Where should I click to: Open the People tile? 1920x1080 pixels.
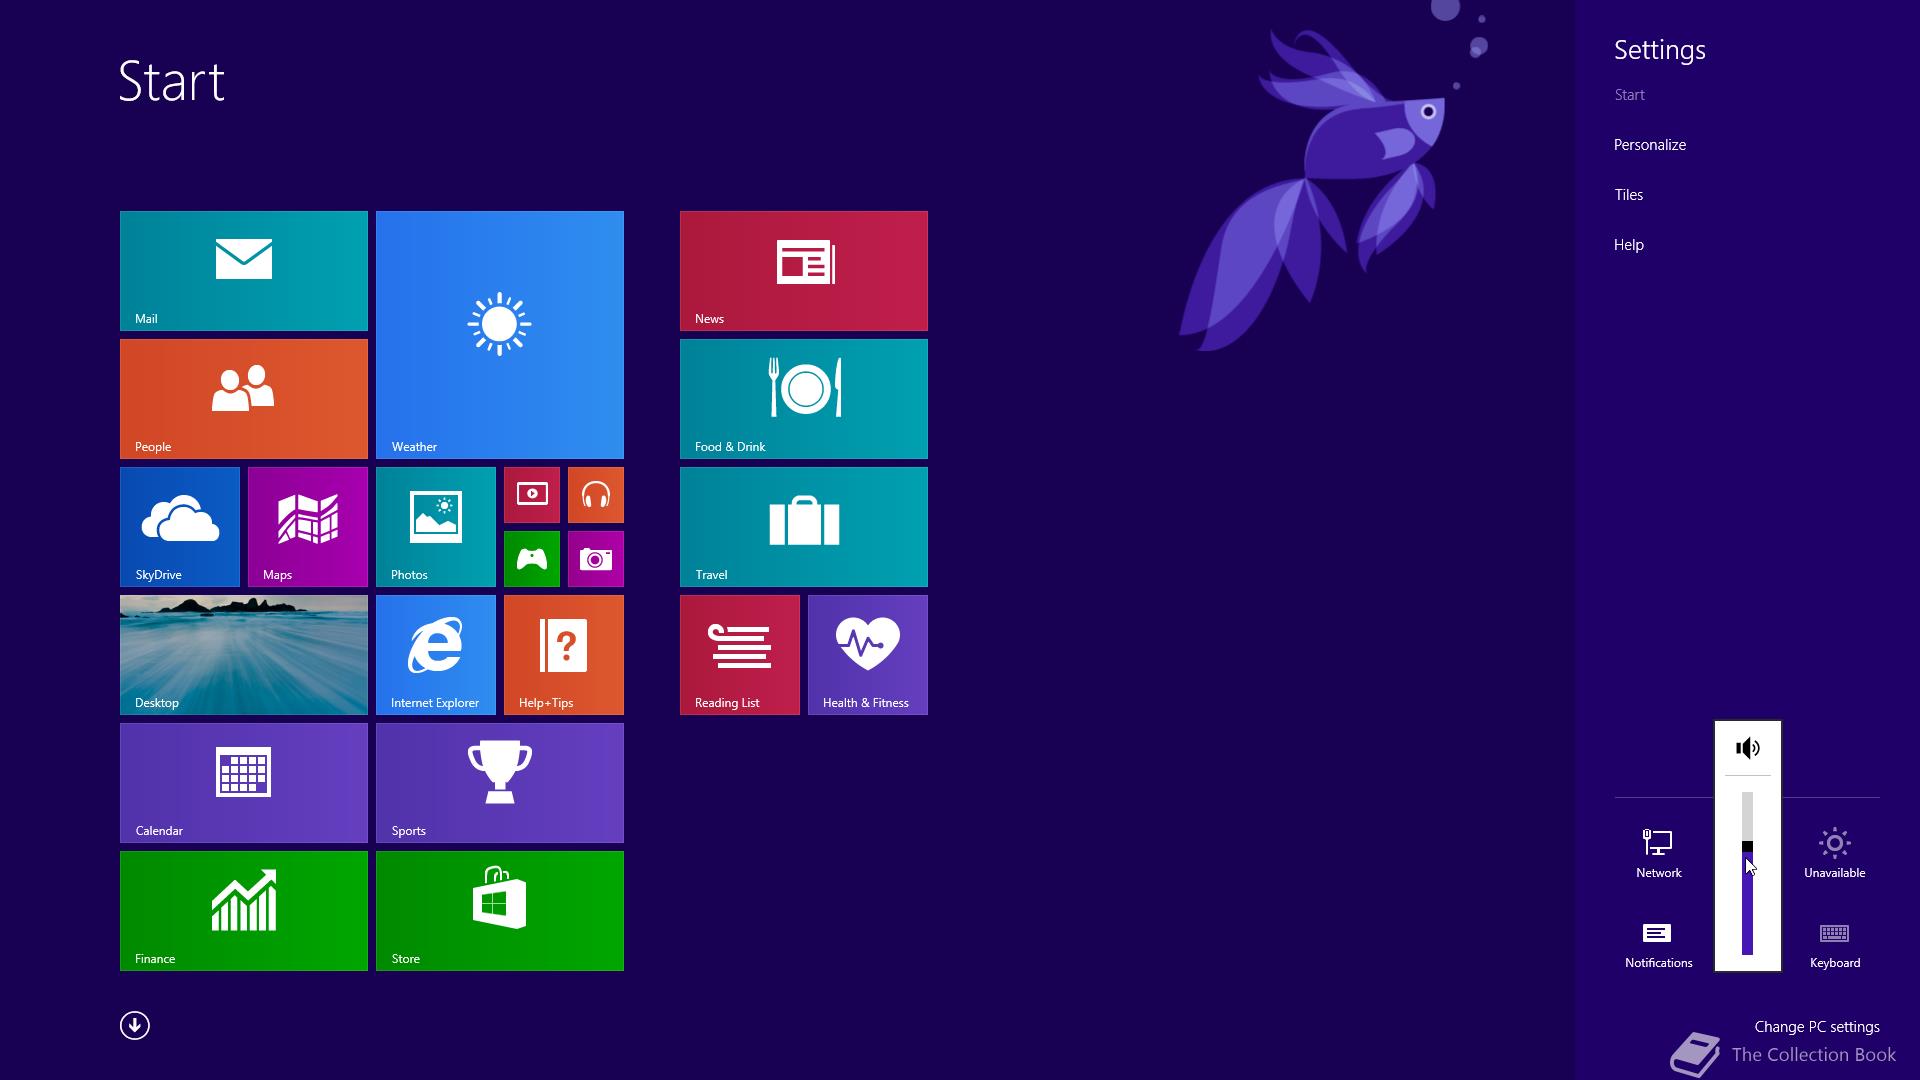click(x=244, y=399)
